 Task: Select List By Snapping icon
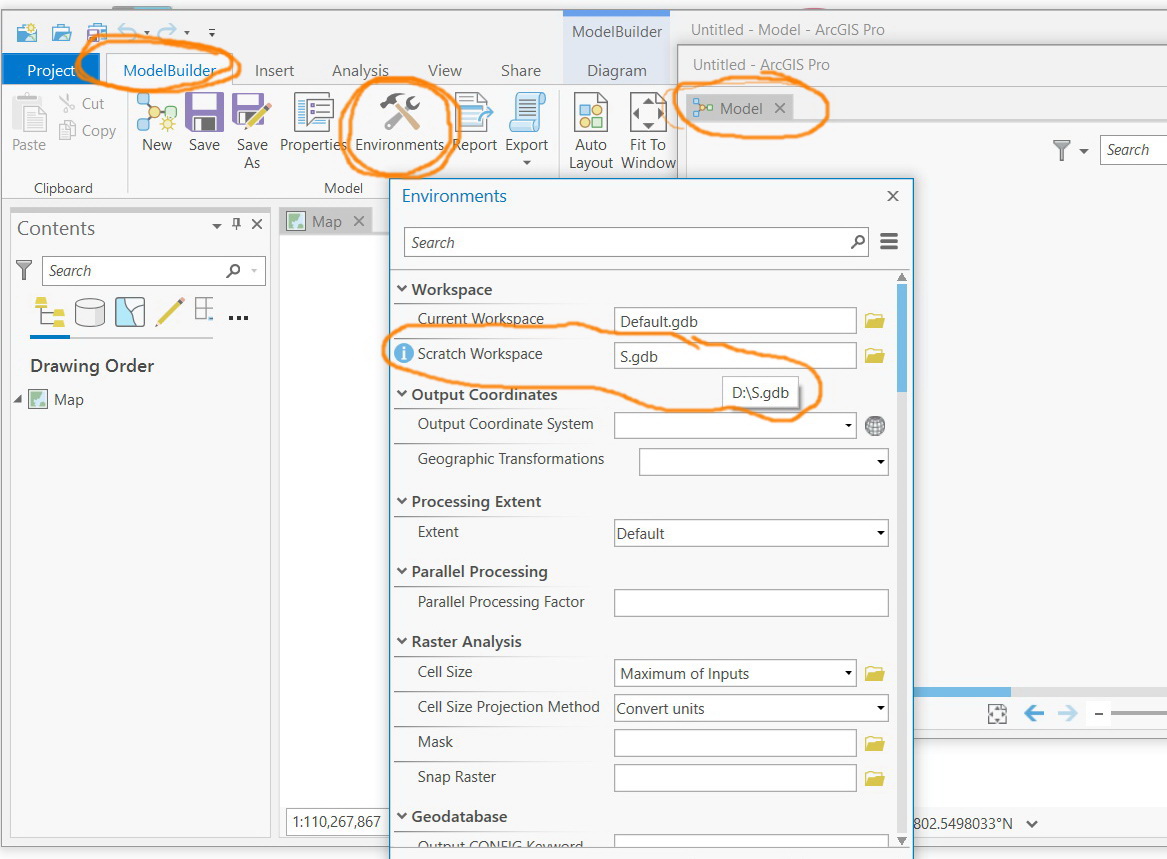tap(204, 309)
